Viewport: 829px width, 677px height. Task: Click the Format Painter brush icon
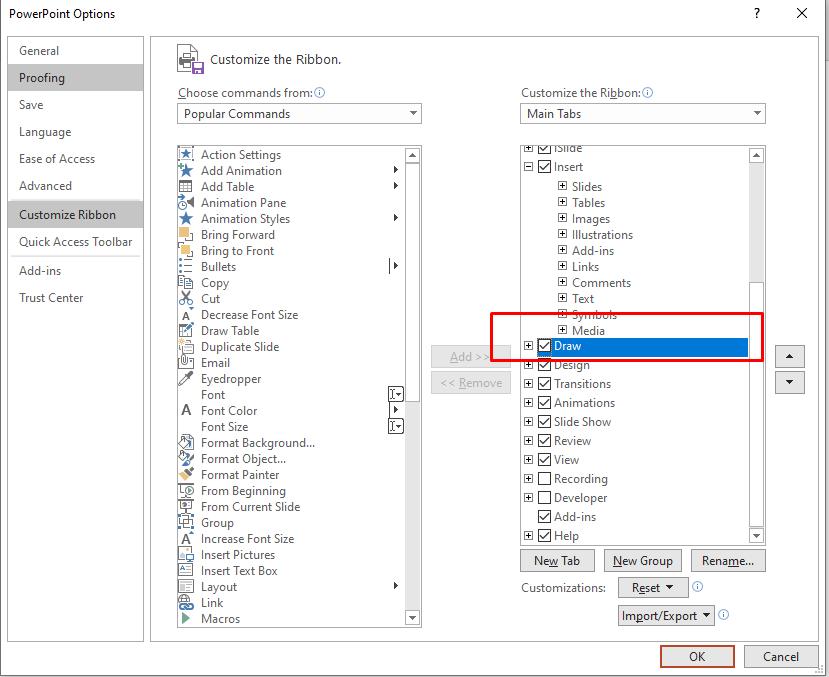[186, 474]
